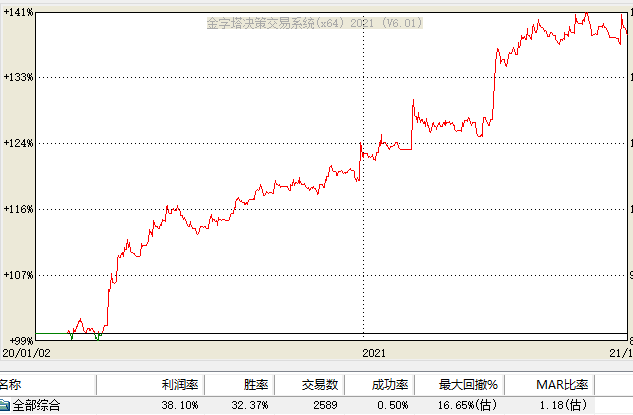This screenshot has height=415, width=633.
Task: Click the +99% axis label
Action: (x=21, y=341)
